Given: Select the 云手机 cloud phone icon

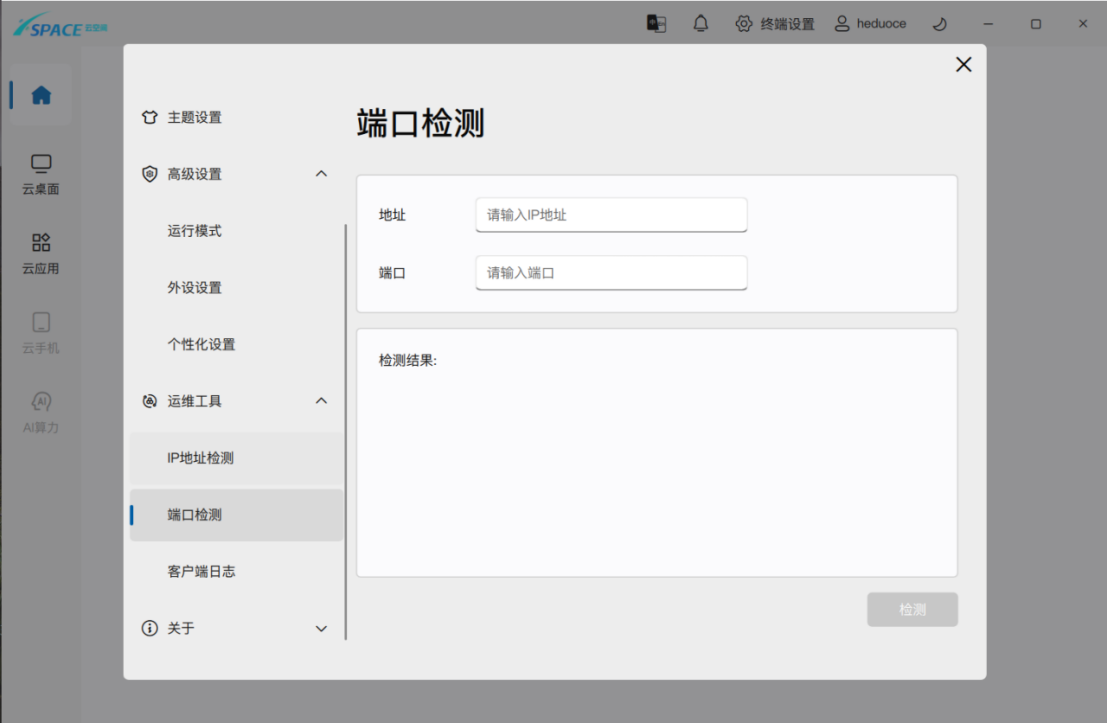Looking at the screenshot, I should tap(41, 333).
